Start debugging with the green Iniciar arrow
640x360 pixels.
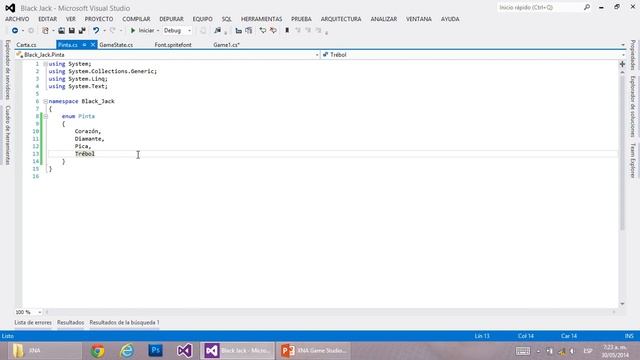[133, 31]
